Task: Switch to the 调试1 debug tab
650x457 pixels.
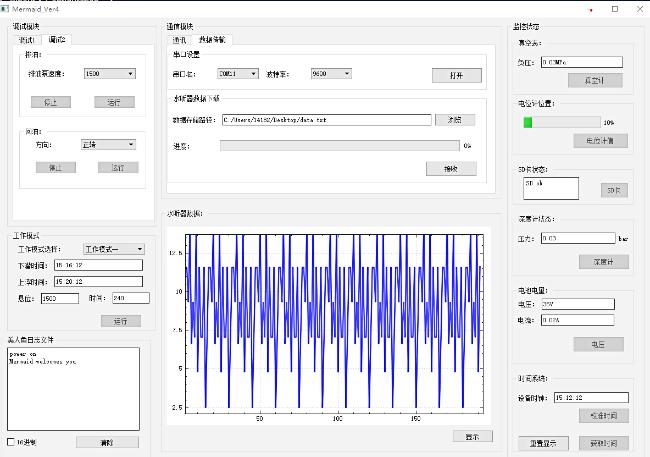Action: [27, 40]
